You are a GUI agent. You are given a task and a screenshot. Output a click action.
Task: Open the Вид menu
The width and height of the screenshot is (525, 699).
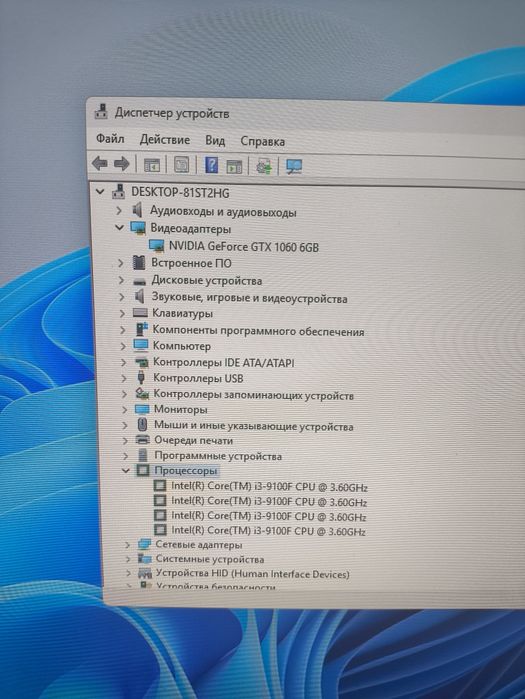[x=215, y=141]
